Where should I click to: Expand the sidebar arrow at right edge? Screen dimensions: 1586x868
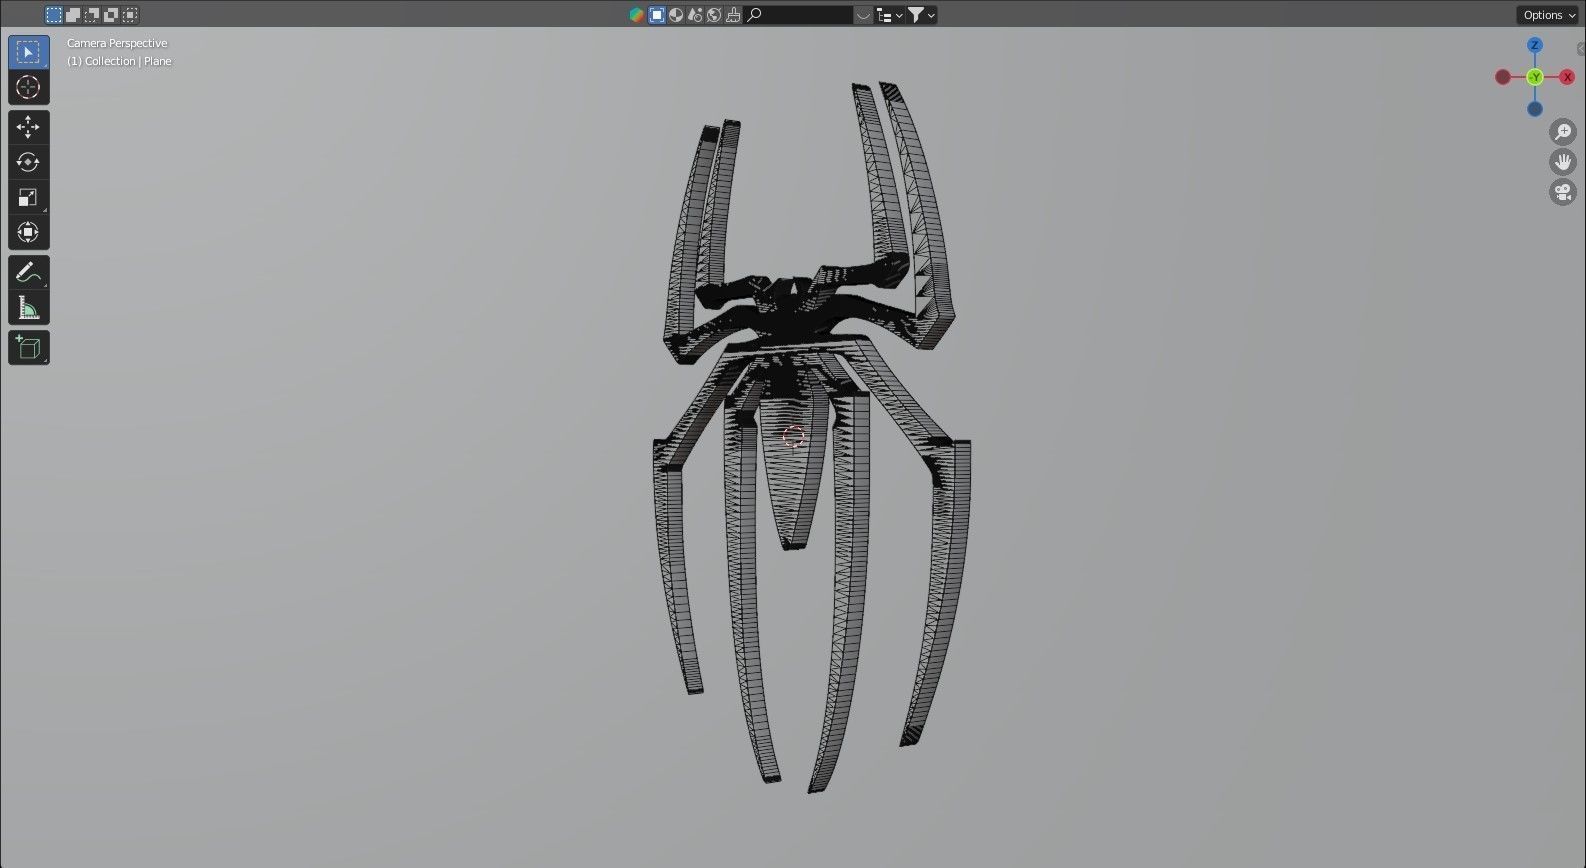(1581, 48)
